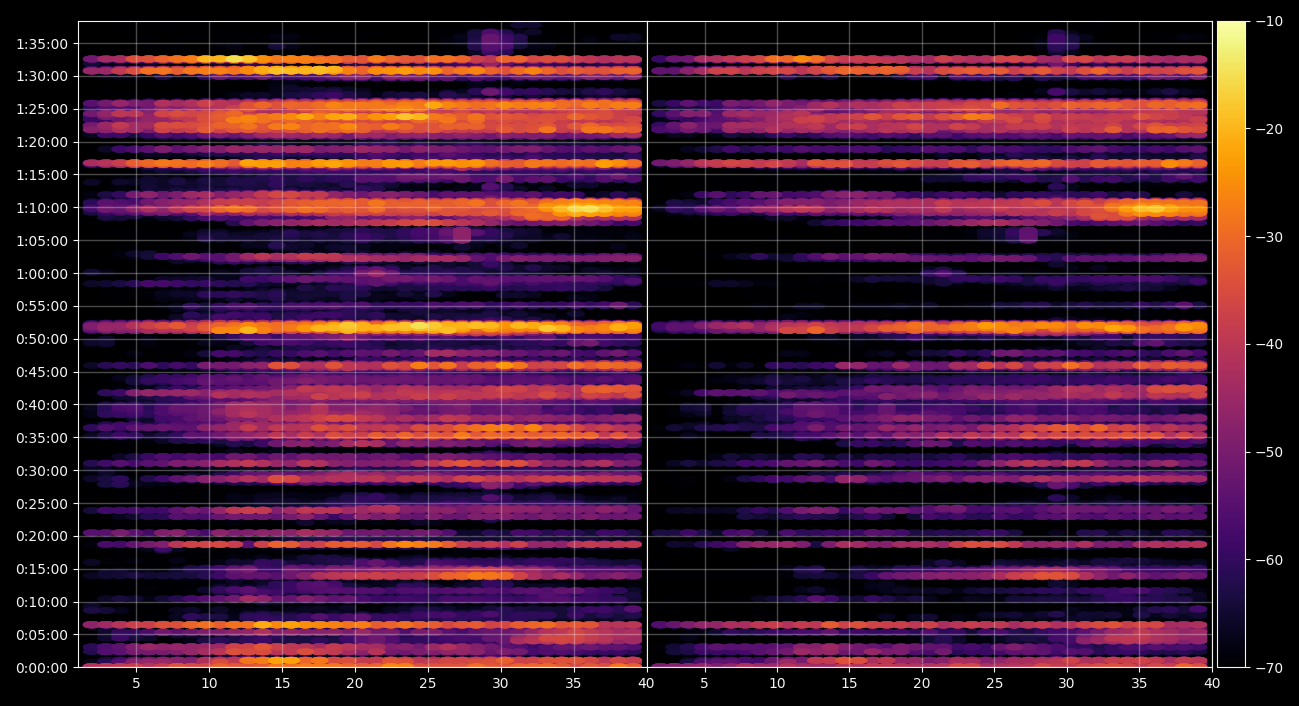Image resolution: width=1299 pixels, height=706 pixels.
Task: Select the 0:50:00 y-axis tick label
Action: click(x=42, y=339)
